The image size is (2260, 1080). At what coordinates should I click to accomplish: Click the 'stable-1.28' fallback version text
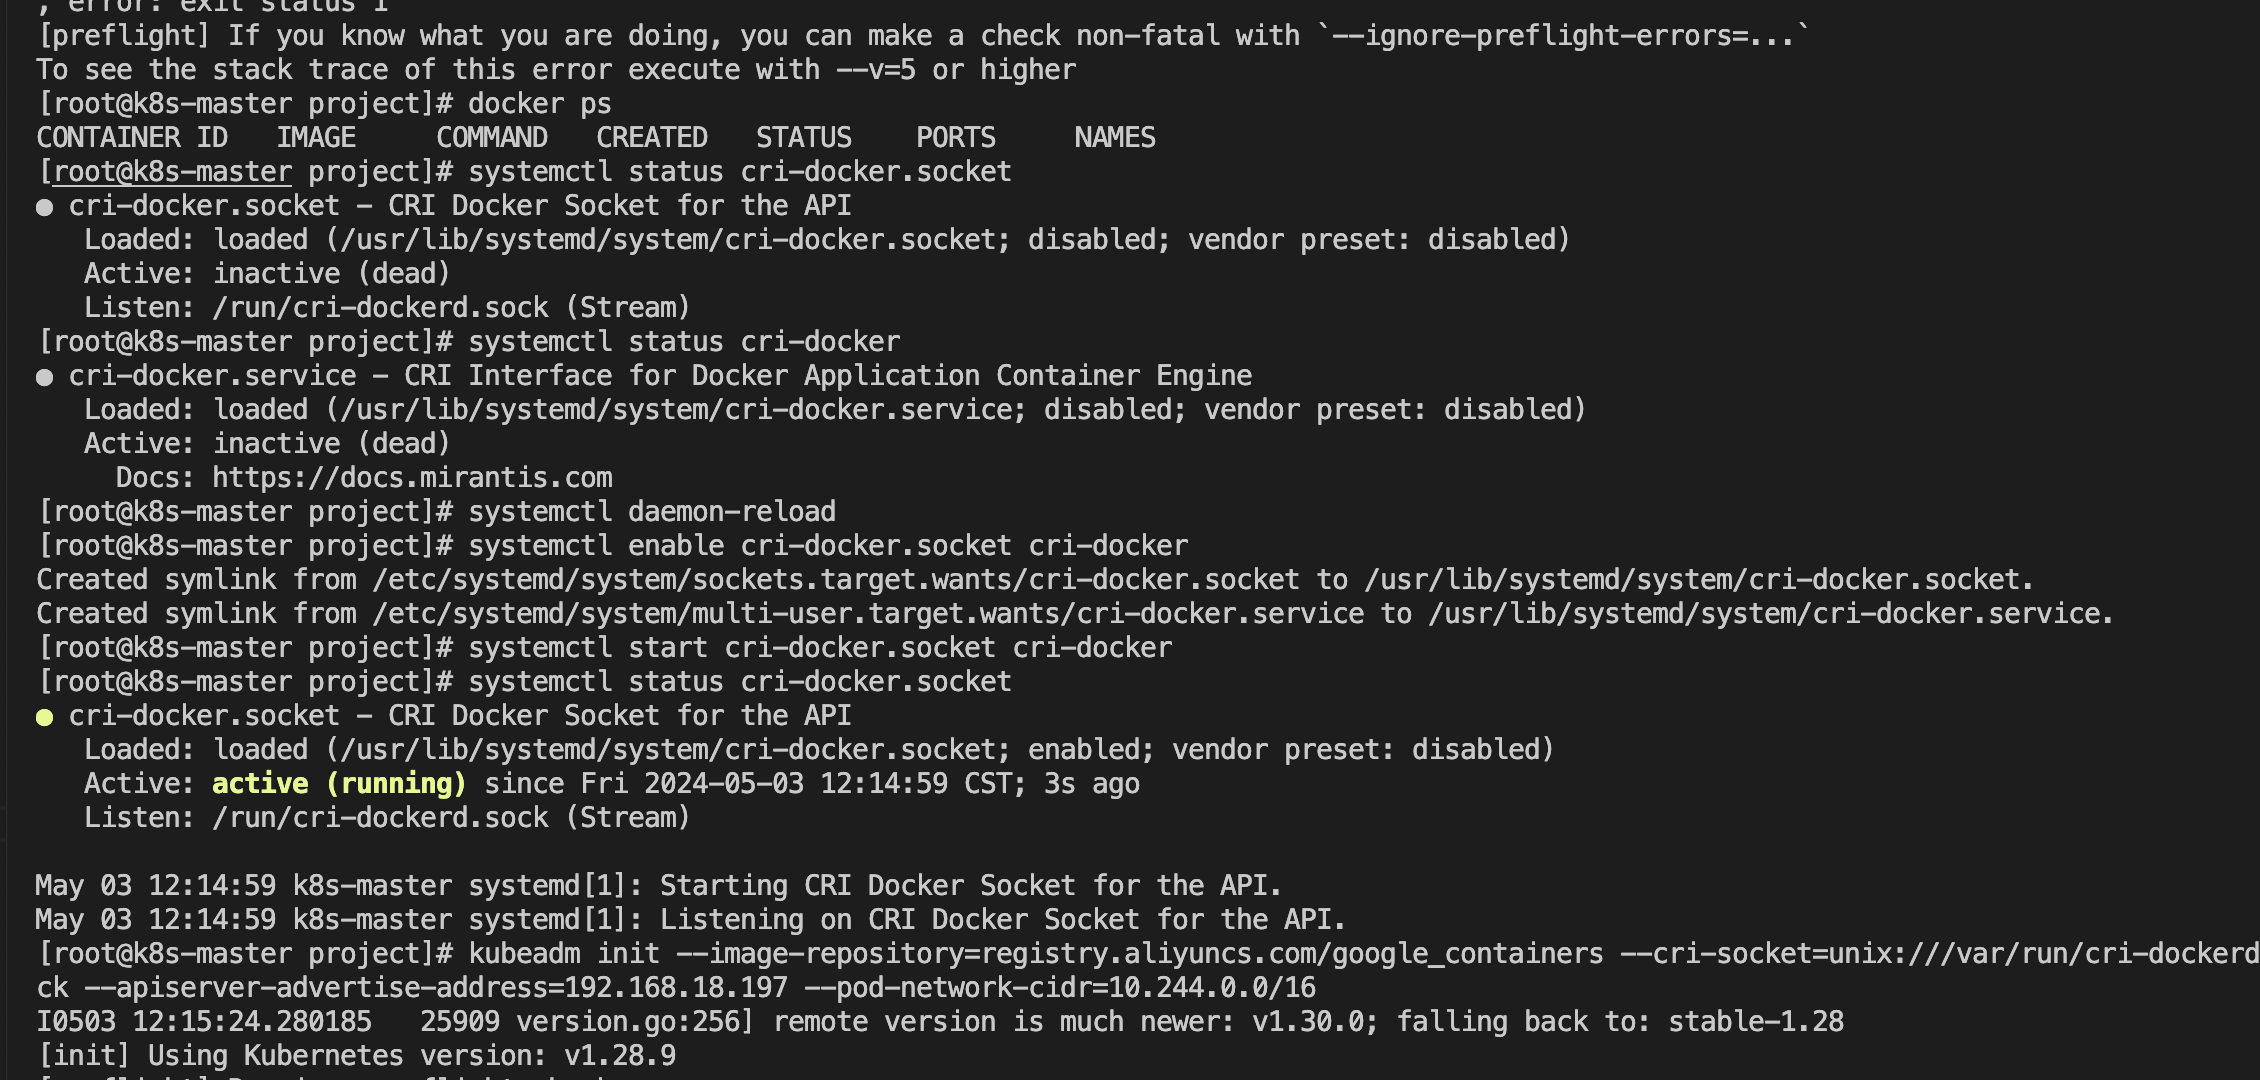tap(1756, 1021)
